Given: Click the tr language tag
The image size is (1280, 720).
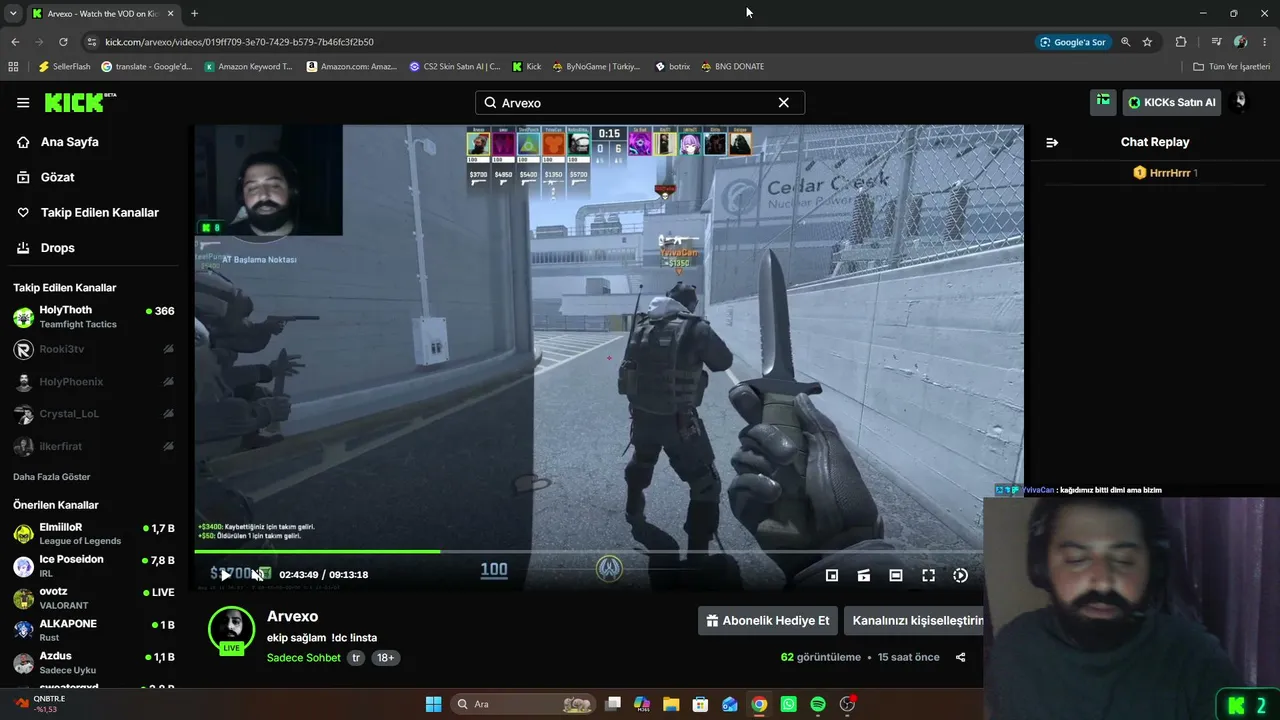Looking at the screenshot, I should (356, 658).
